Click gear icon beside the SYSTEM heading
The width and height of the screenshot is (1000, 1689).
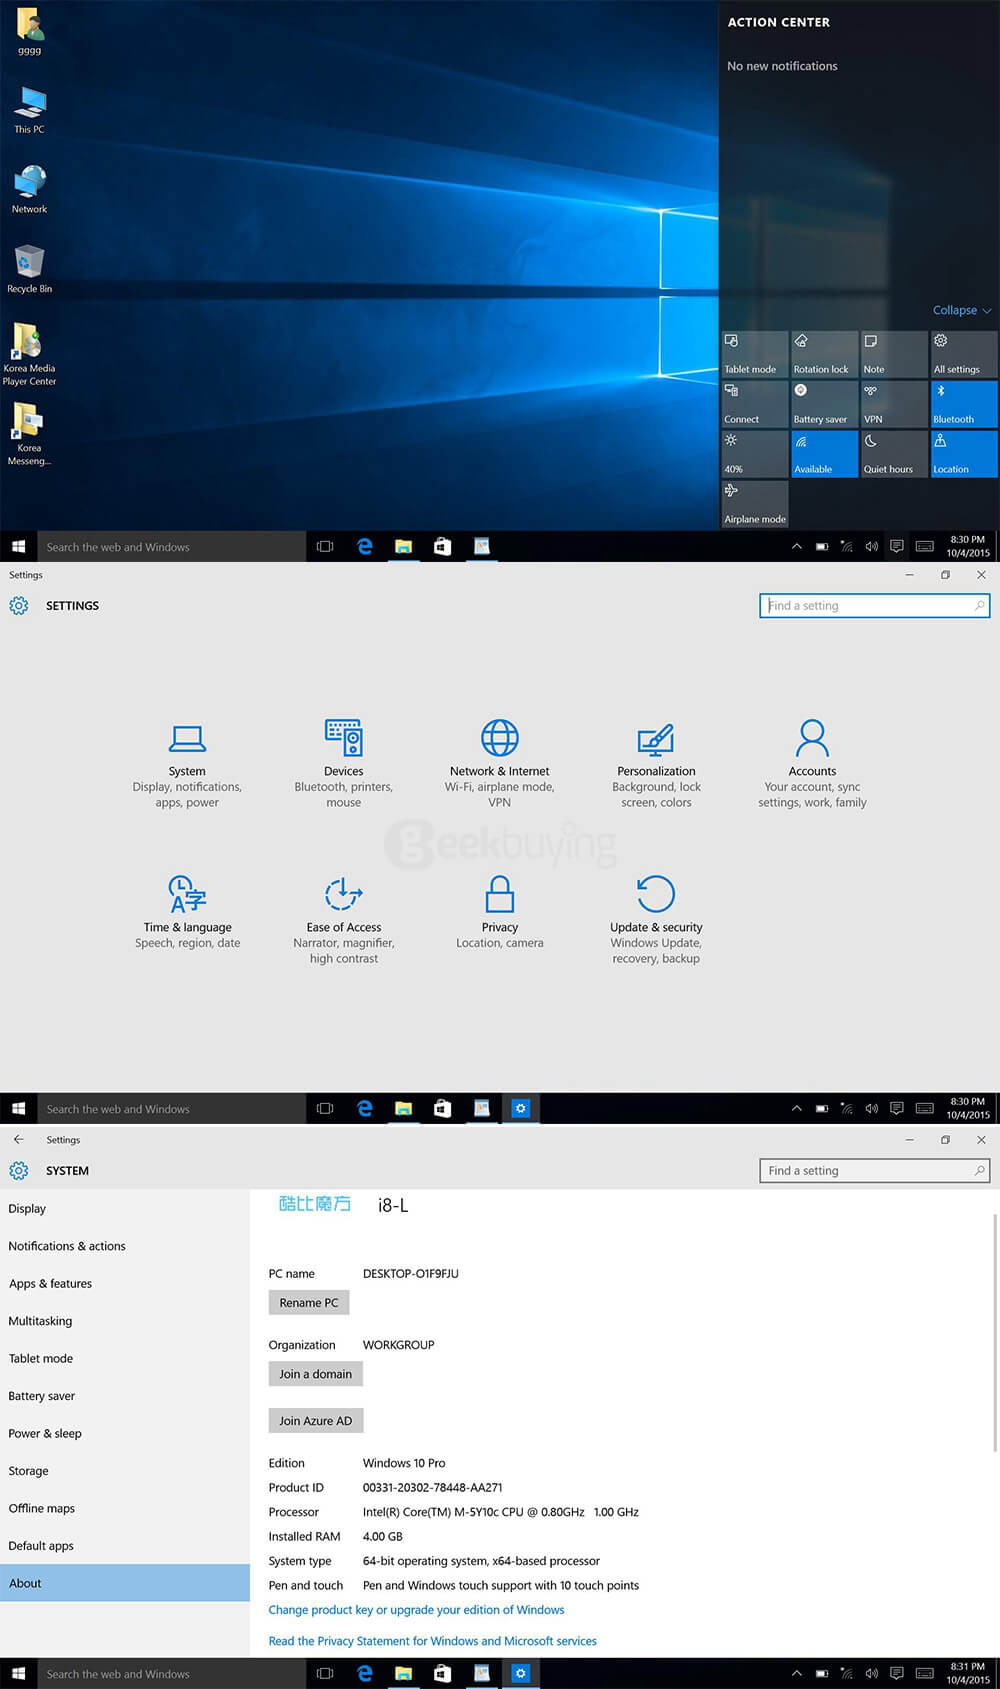(x=19, y=1170)
